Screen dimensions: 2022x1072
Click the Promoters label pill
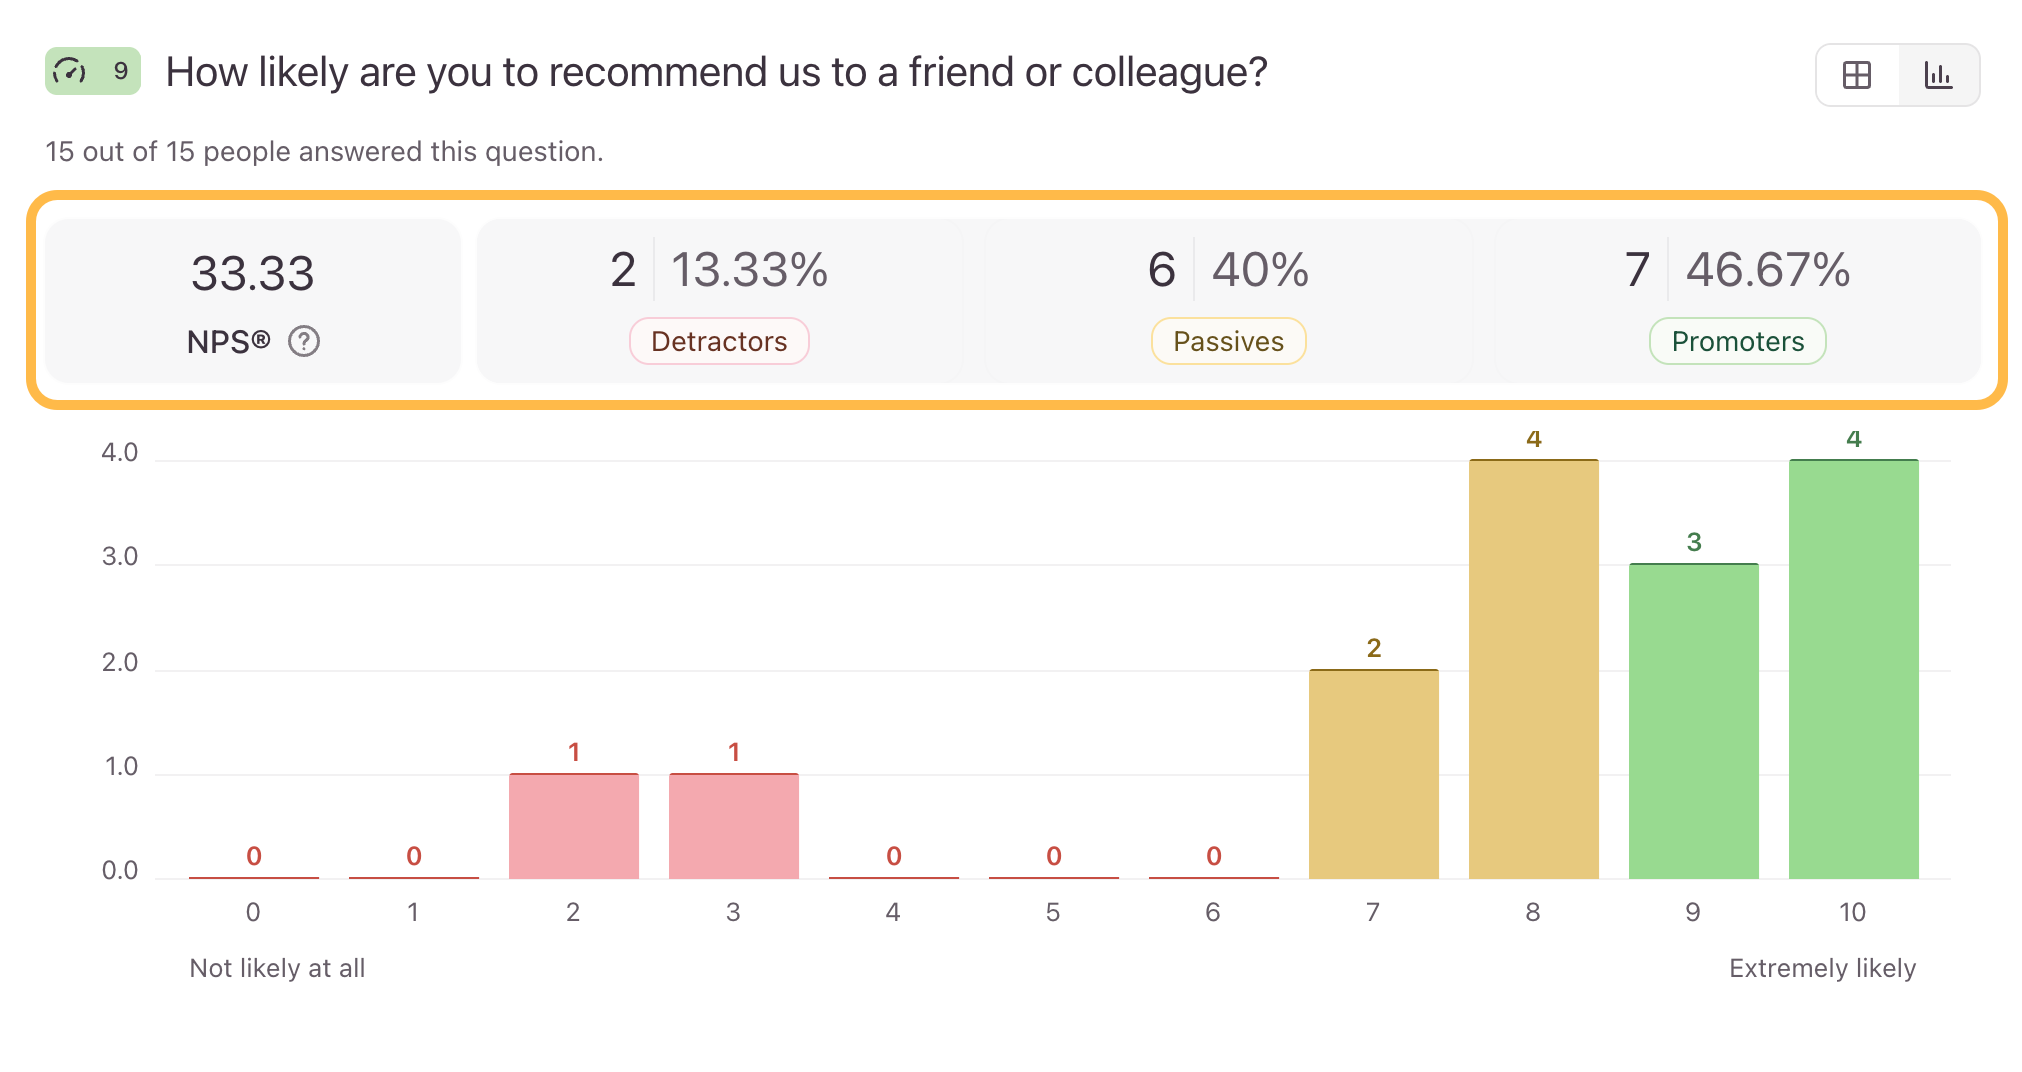(x=1737, y=342)
